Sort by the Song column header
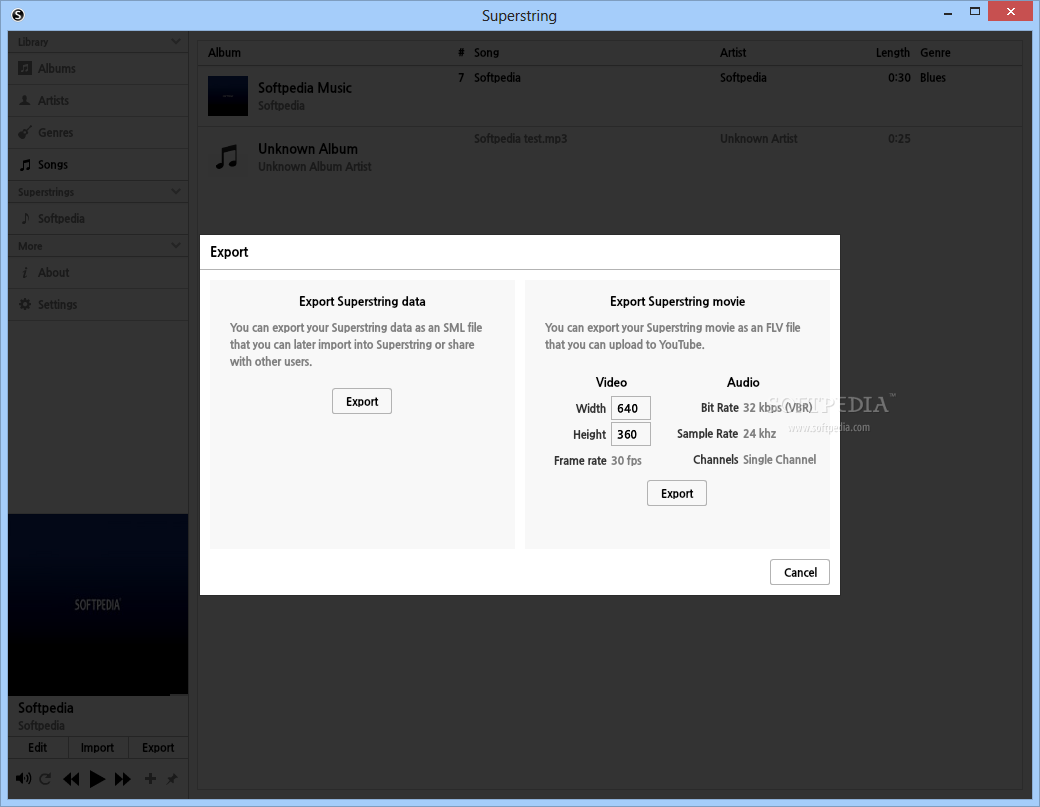Viewport: 1040px width, 807px height. [486, 52]
